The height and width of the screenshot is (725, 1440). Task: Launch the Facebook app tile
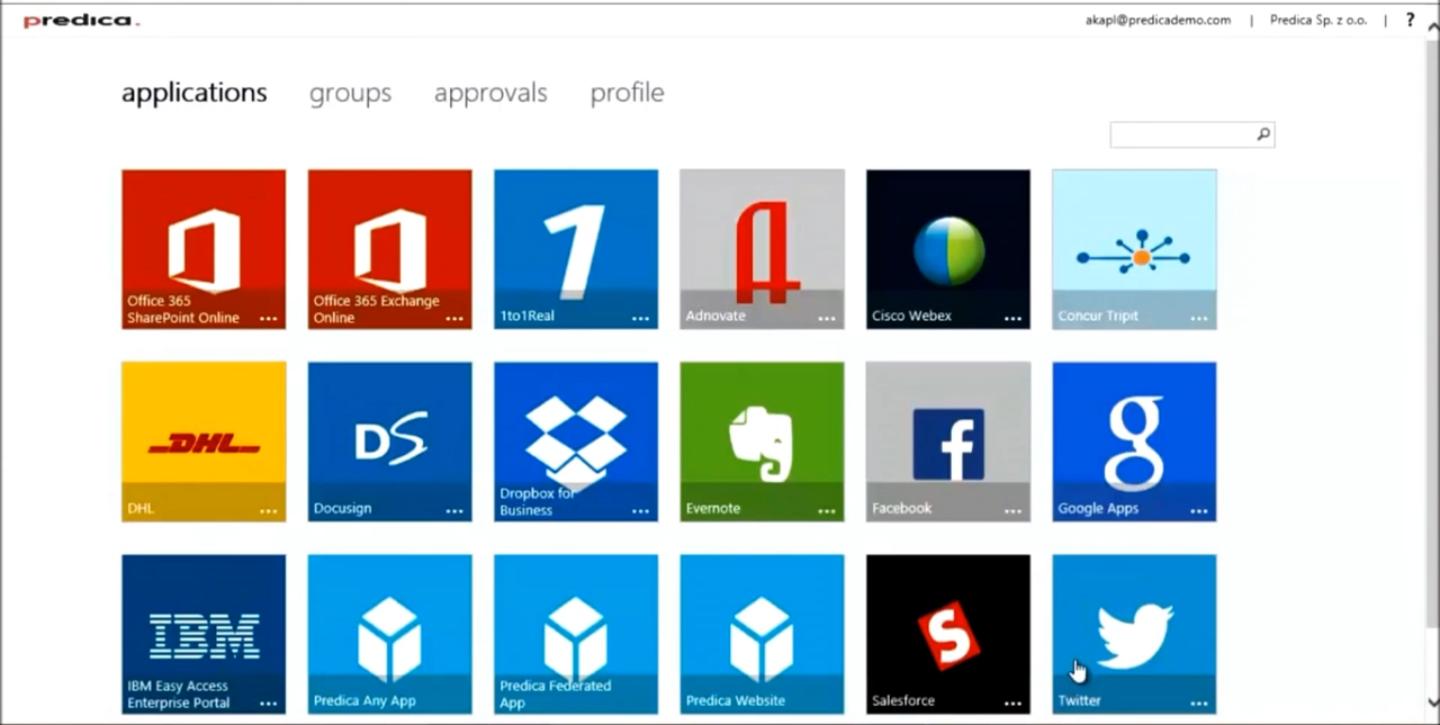(948, 441)
